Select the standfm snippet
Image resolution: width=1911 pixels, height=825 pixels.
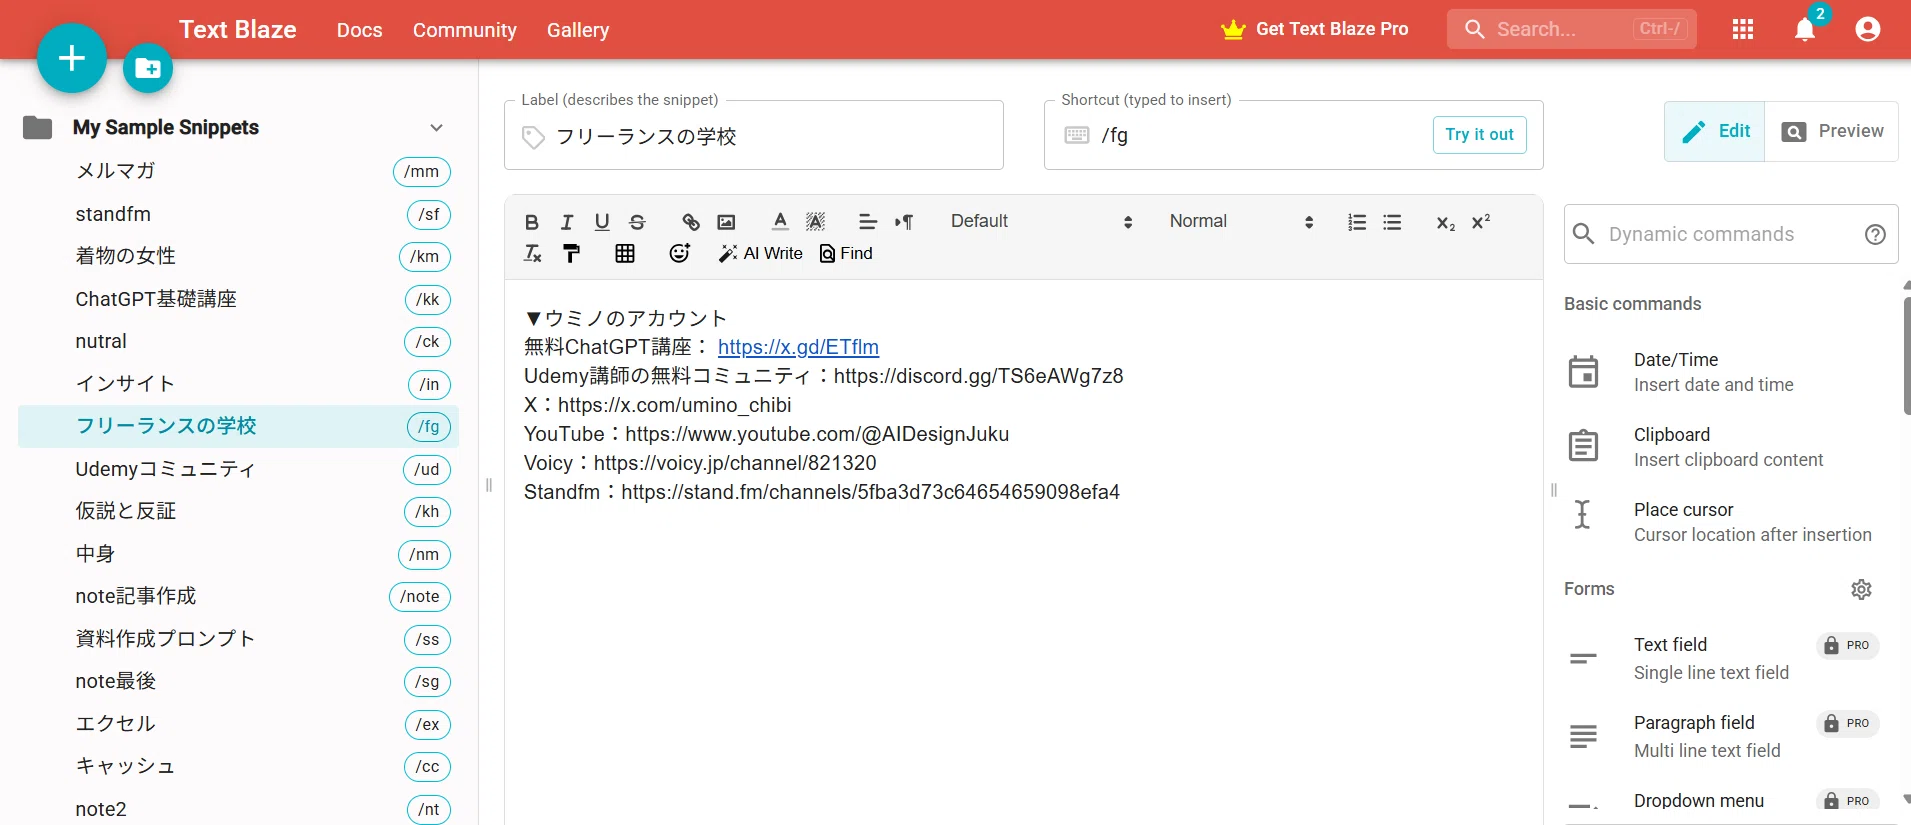click(x=238, y=214)
